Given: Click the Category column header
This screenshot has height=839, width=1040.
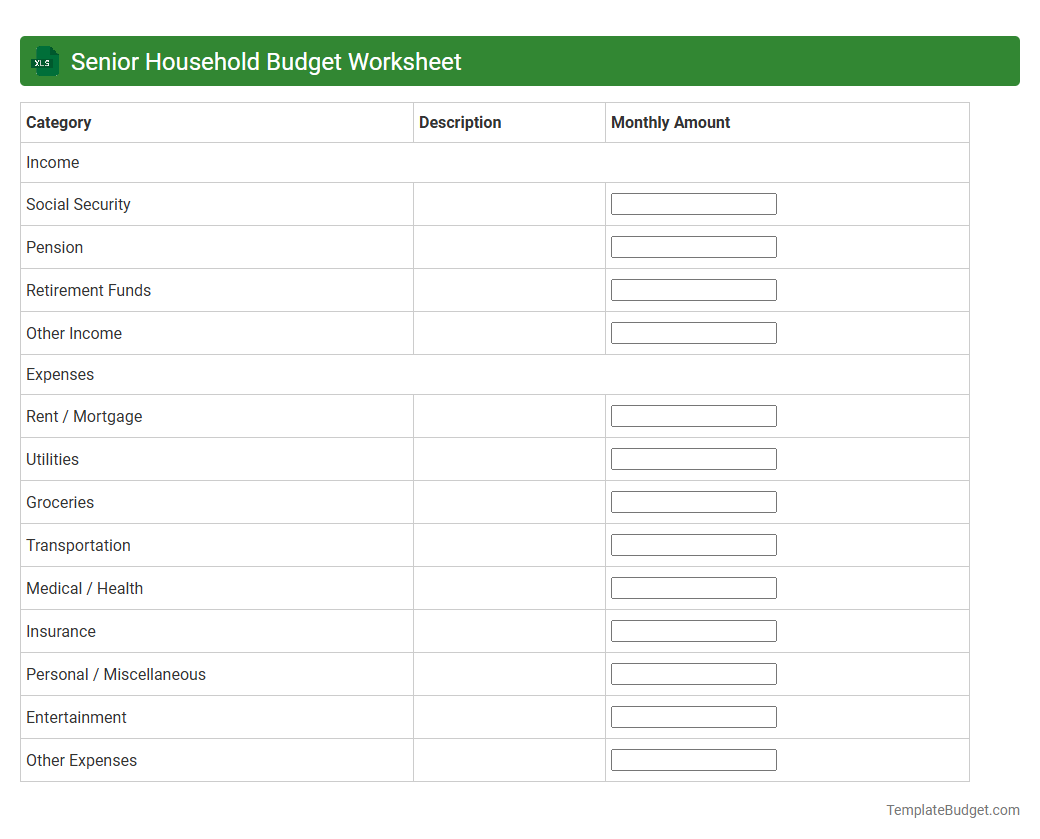Looking at the screenshot, I should click(58, 122).
